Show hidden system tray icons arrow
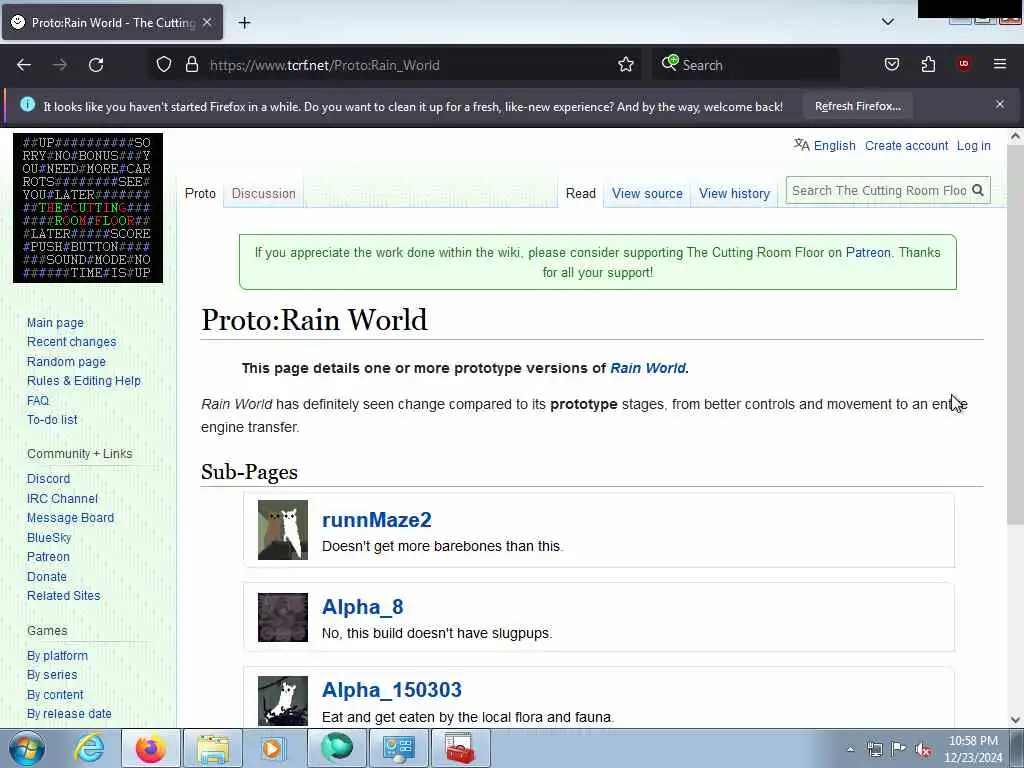The image size is (1024, 768). [x=850, y=749]
